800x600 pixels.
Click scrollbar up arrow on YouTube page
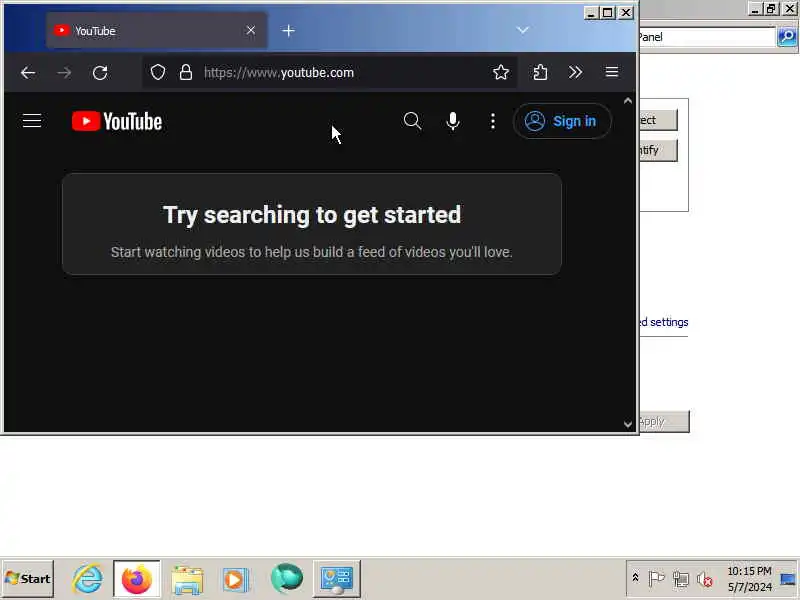tap(628, 101)
